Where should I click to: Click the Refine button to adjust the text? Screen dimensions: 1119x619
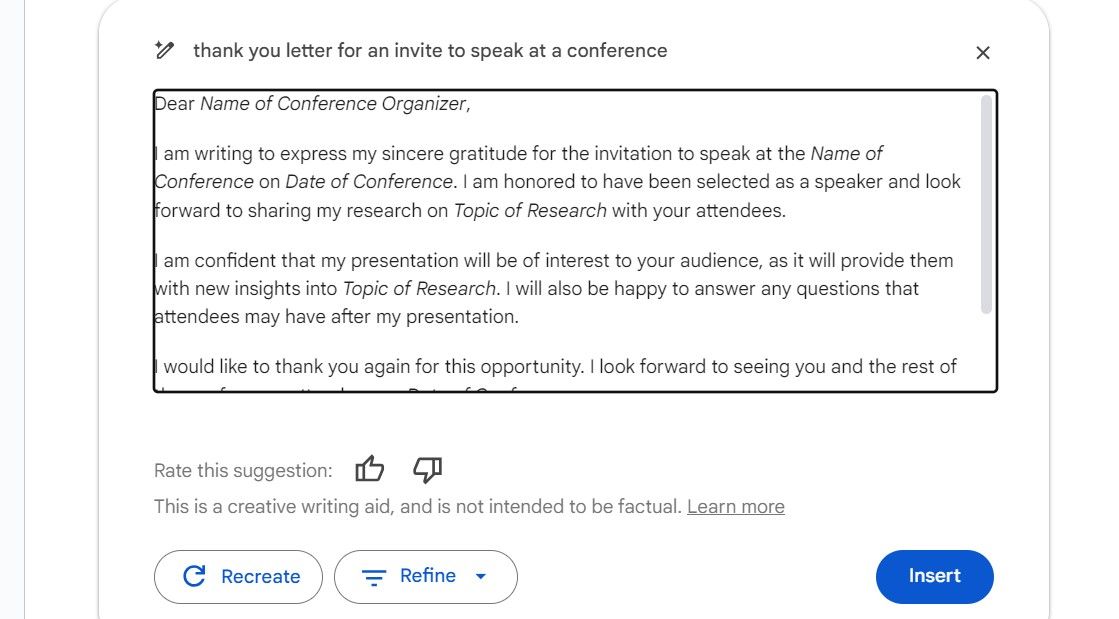coord(426,576)
